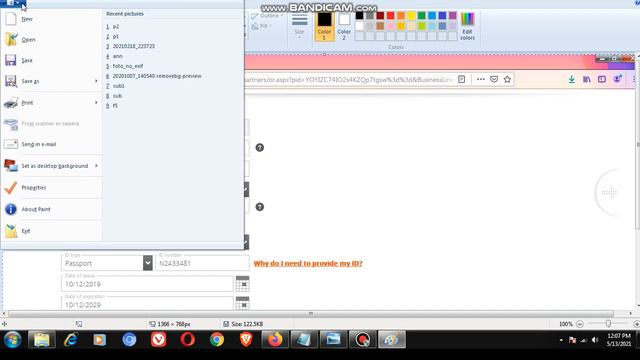This screenshot has width=640, height=360.
Task: Click the volume speaker tray icon
Action: point(595,340)
